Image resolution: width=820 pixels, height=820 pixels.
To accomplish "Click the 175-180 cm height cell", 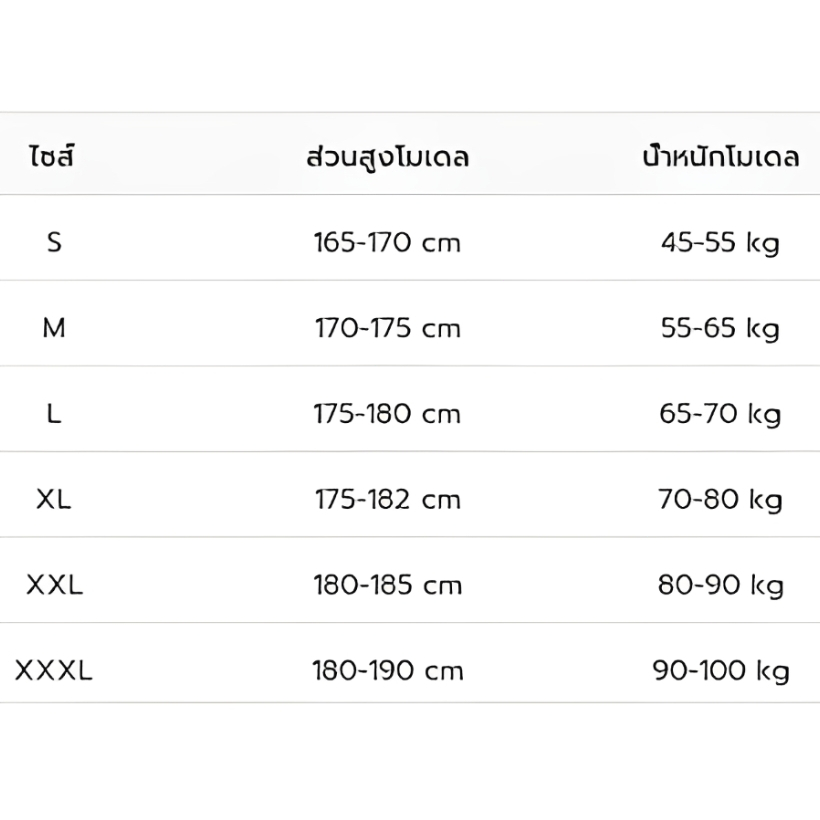I will [x=388, y=414].
